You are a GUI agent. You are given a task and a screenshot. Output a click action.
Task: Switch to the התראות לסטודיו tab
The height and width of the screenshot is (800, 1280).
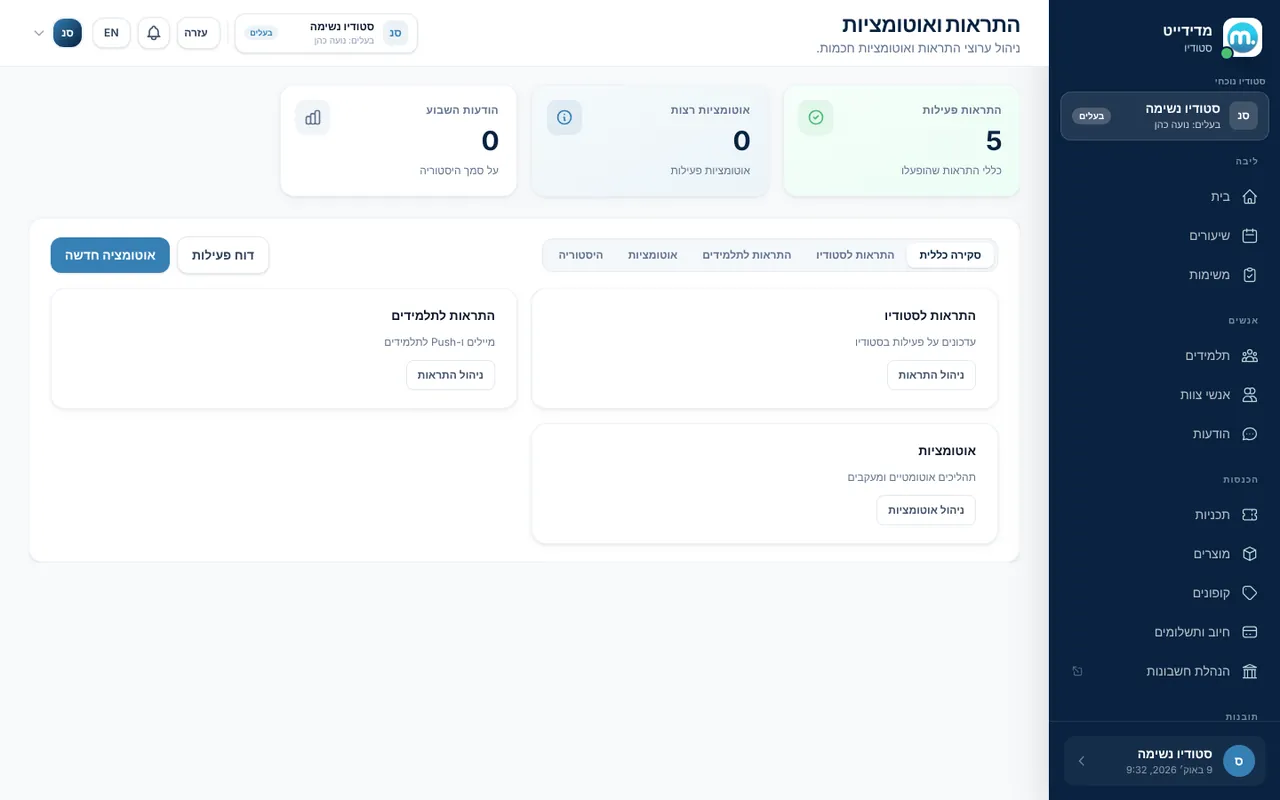(855, 255)
